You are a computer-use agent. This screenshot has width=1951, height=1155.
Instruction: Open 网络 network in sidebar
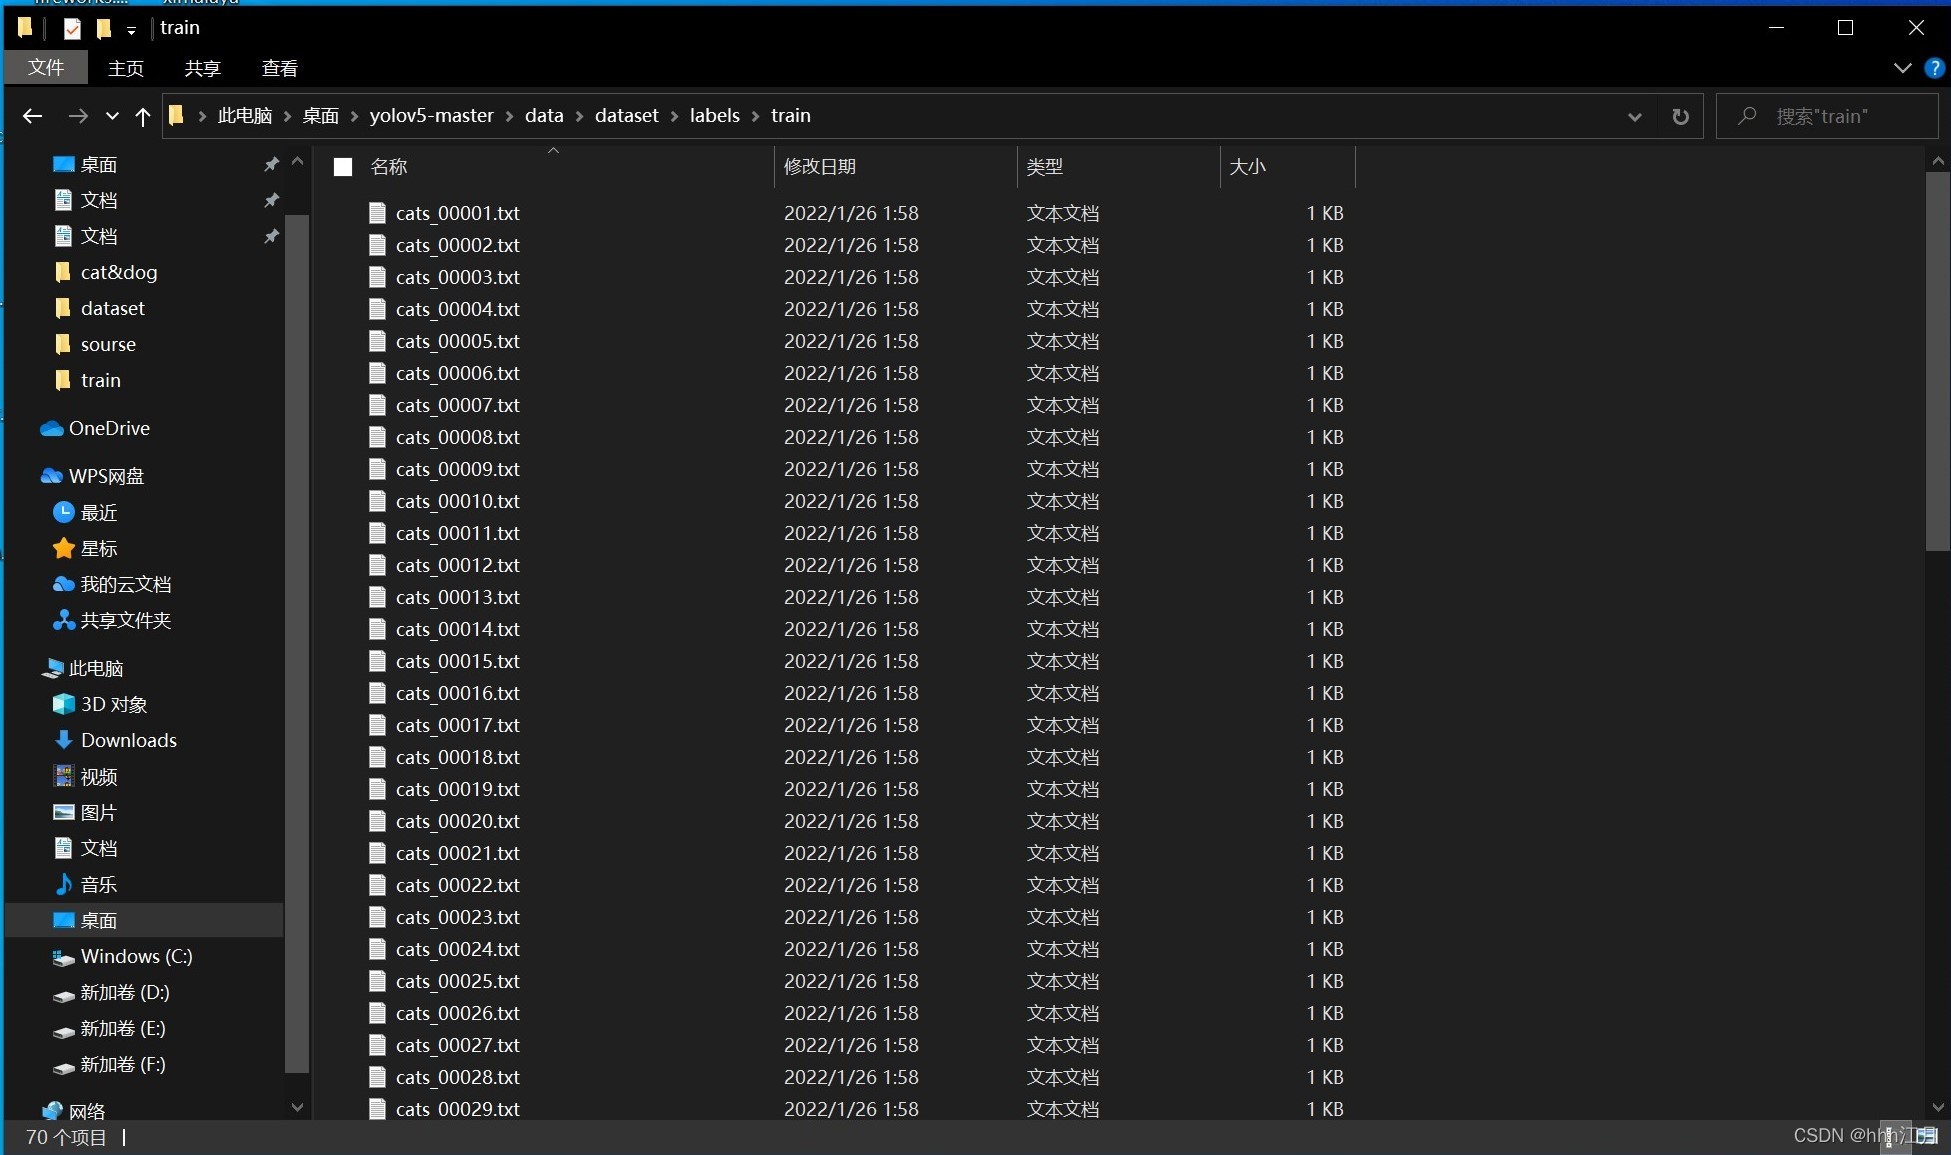click(x=73, y=1110)
